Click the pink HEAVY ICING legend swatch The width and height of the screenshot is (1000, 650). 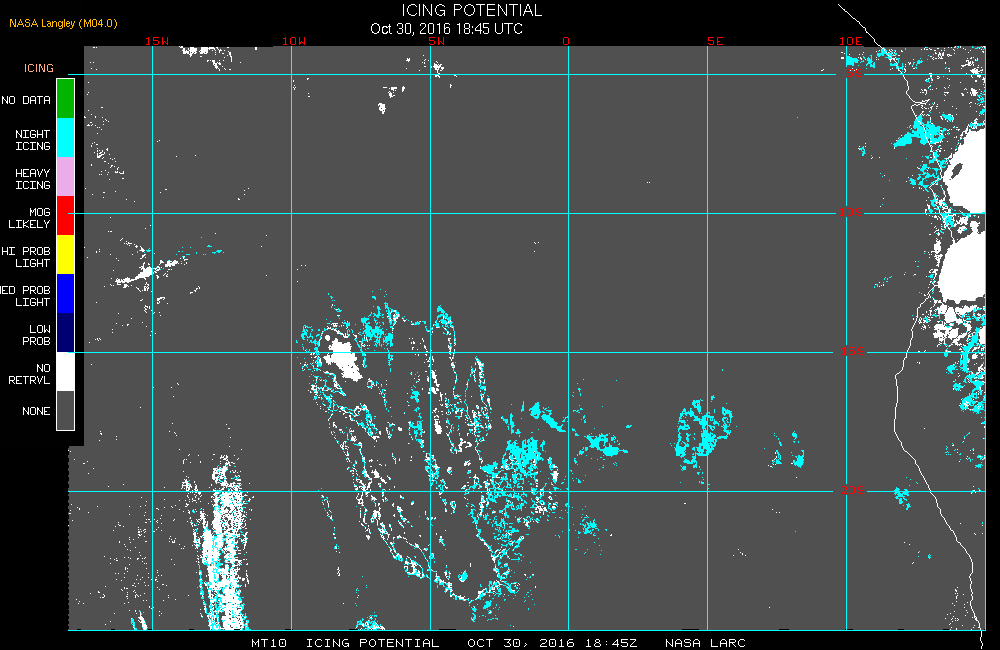(66, 177)
